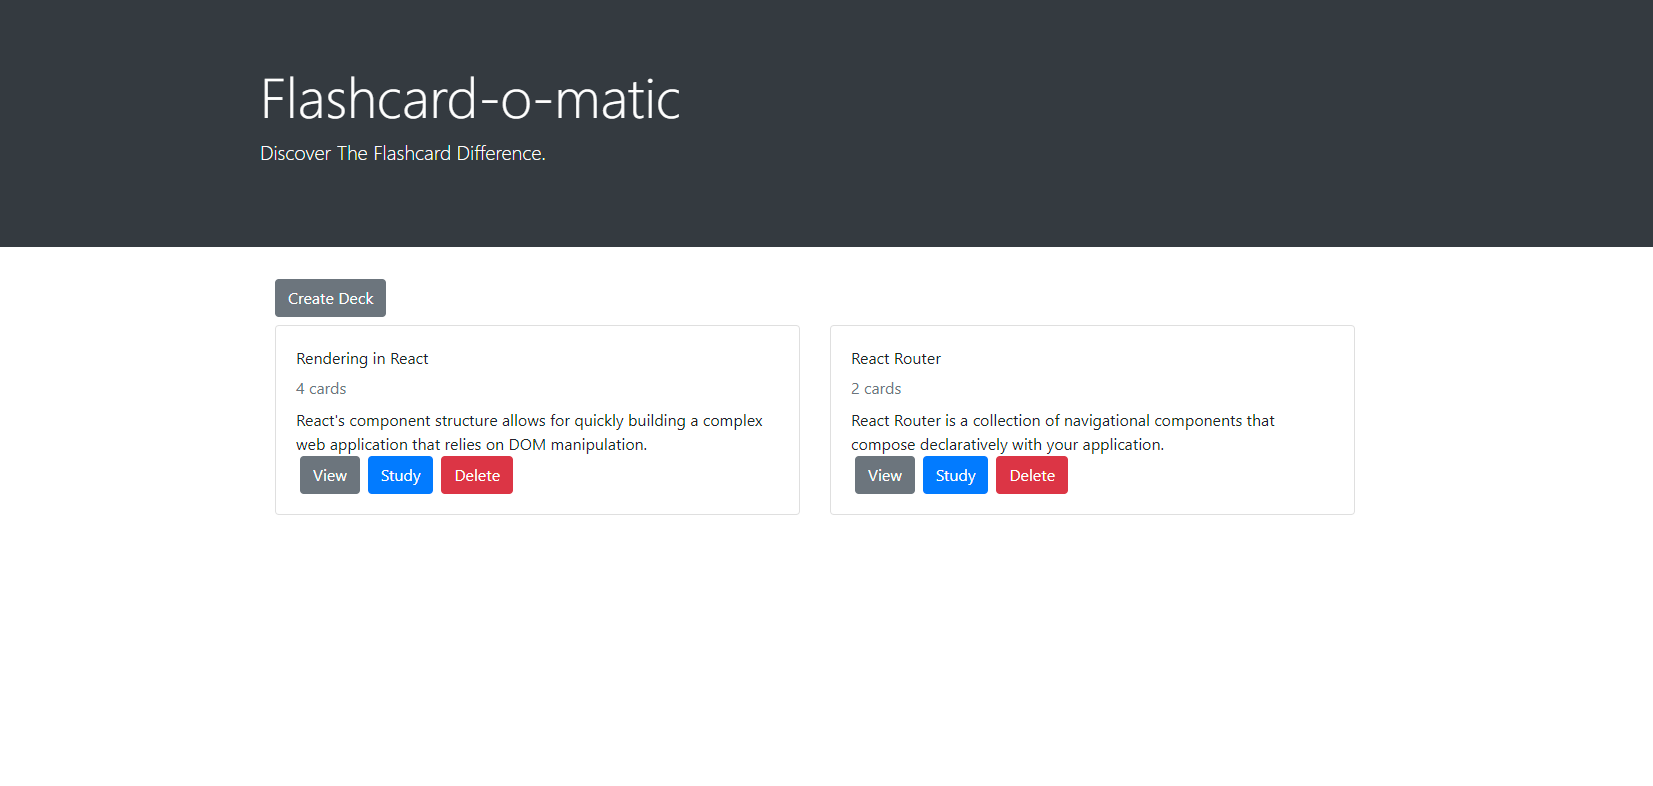Click the 2 cards count label
Image resolution: width=1653 pixels, height=786 pixels.
pyautogui.click(x=876, y=388)
